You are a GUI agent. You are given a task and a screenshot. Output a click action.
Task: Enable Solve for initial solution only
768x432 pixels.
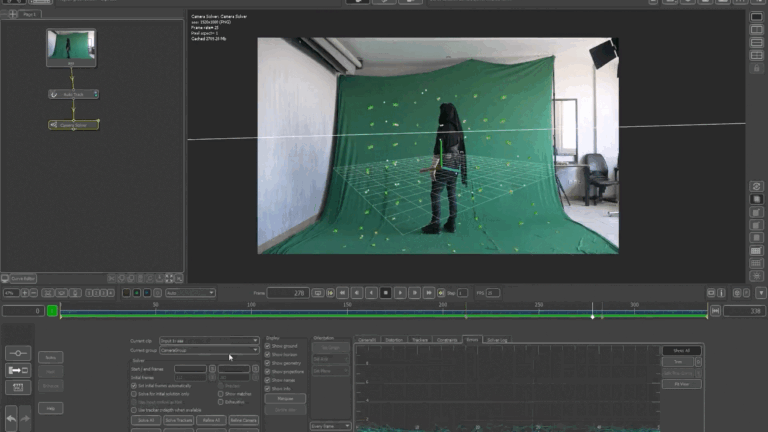pos(134,394)
